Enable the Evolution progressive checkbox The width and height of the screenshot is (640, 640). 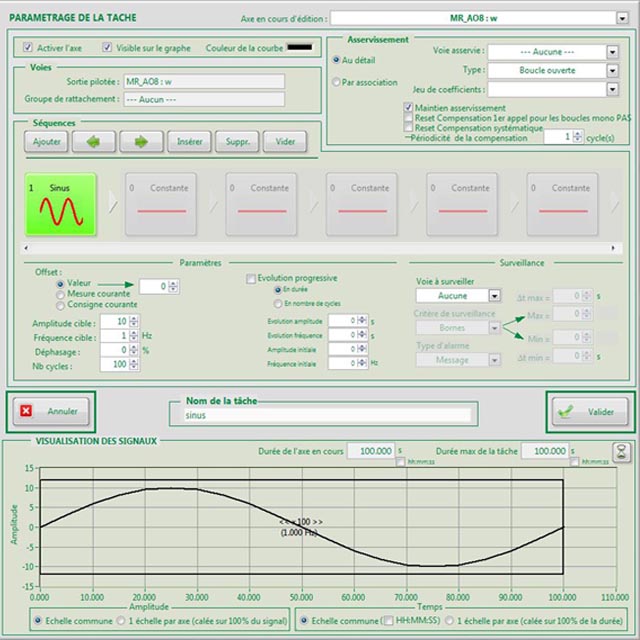(250, 278)
